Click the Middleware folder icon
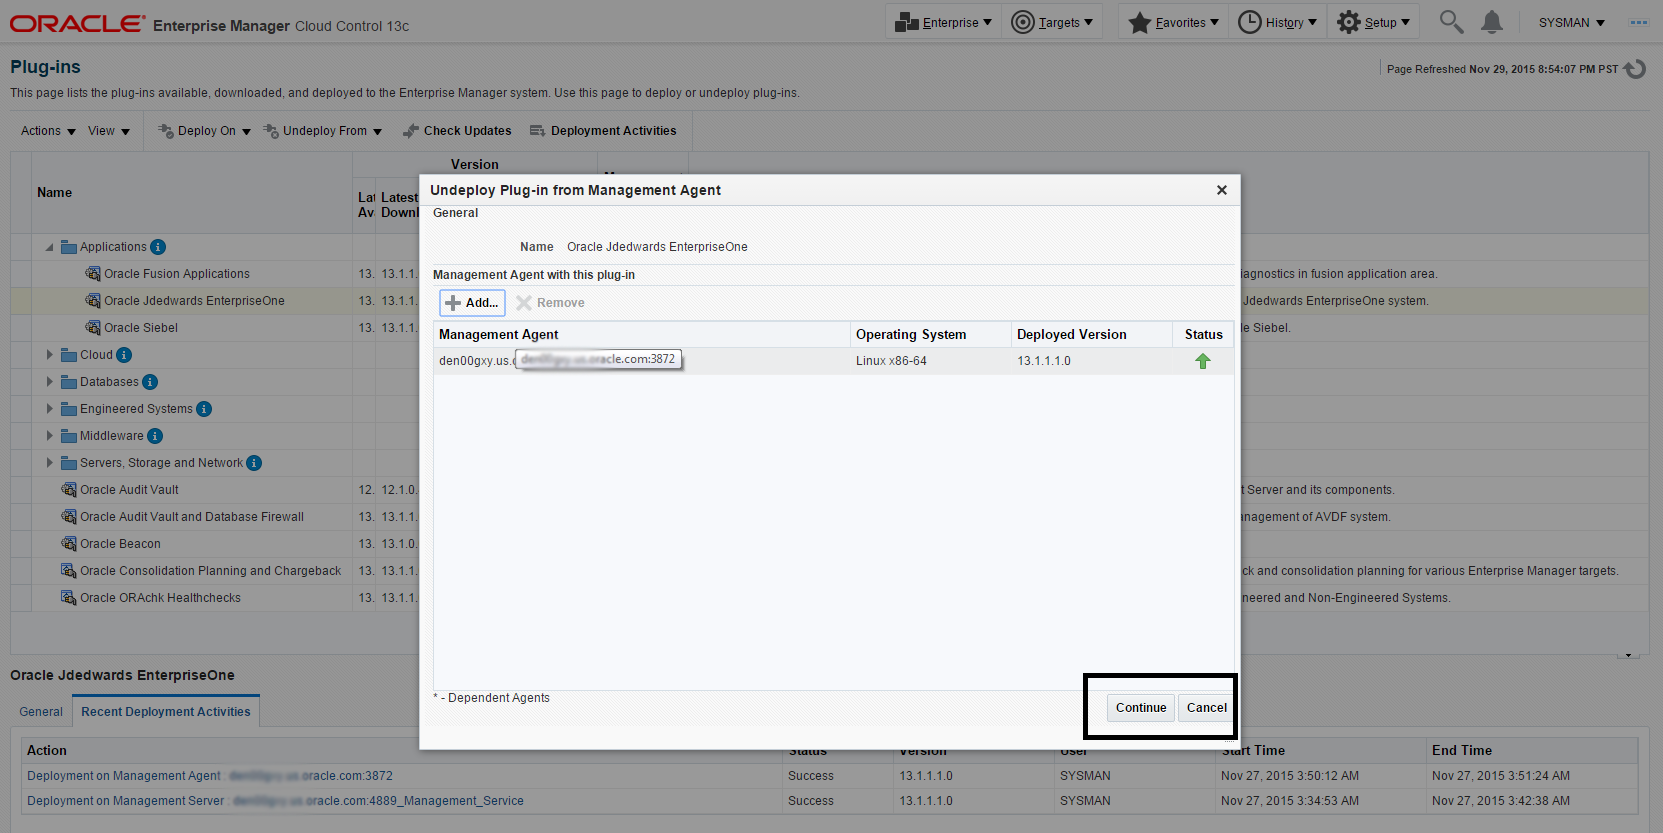The height and width of the screenshot is (833, 1663). 69,436
